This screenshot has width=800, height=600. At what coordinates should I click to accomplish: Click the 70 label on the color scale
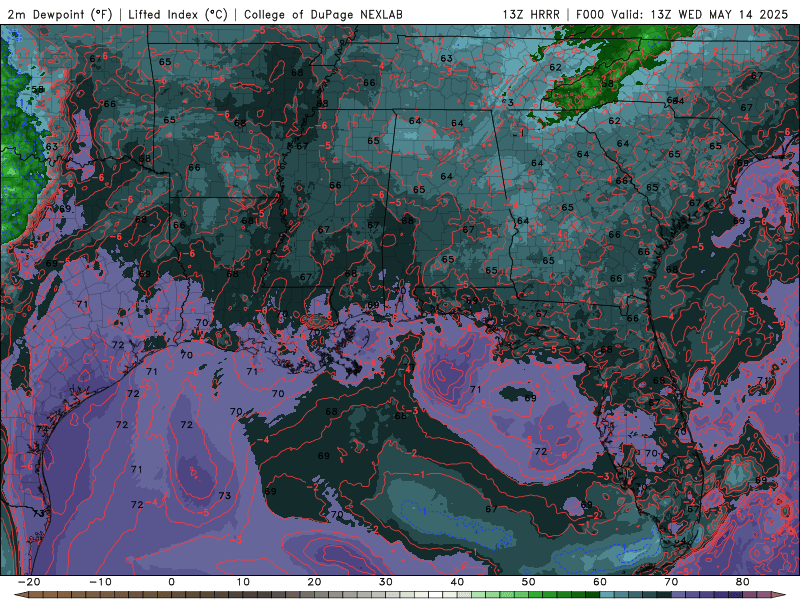(x=671, y=582)
